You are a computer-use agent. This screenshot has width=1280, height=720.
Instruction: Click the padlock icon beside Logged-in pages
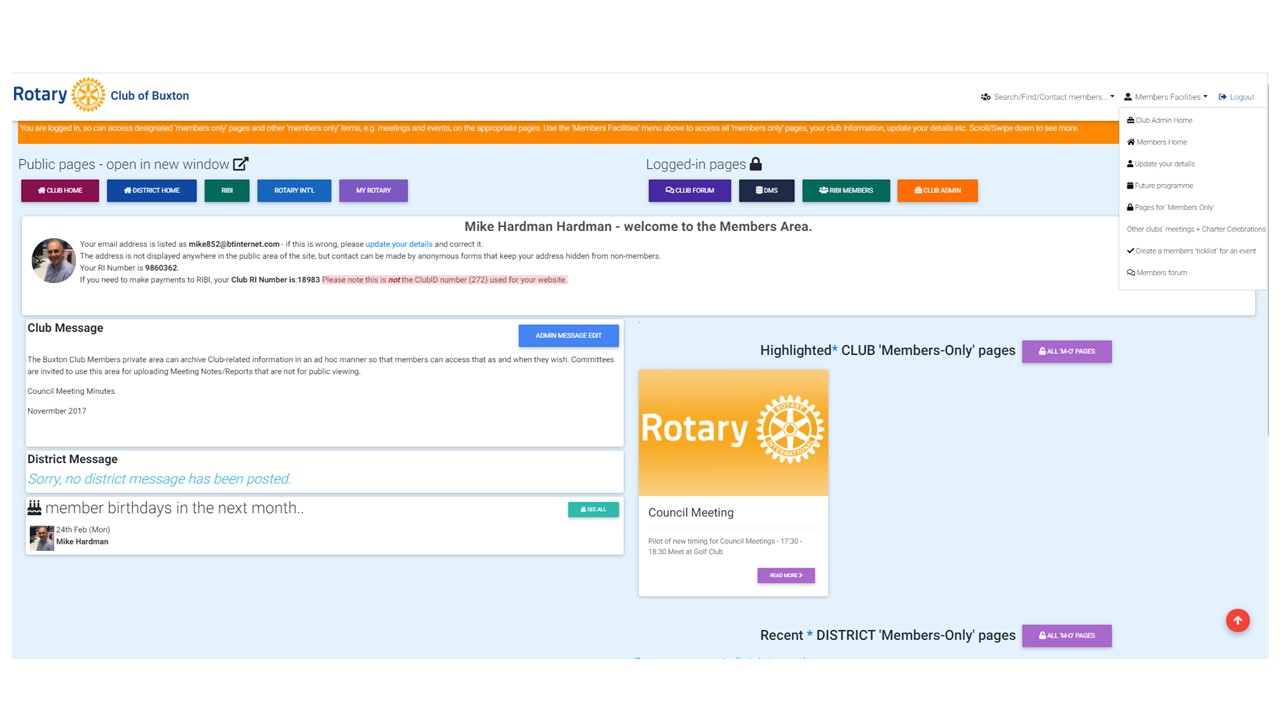[756, 164]
